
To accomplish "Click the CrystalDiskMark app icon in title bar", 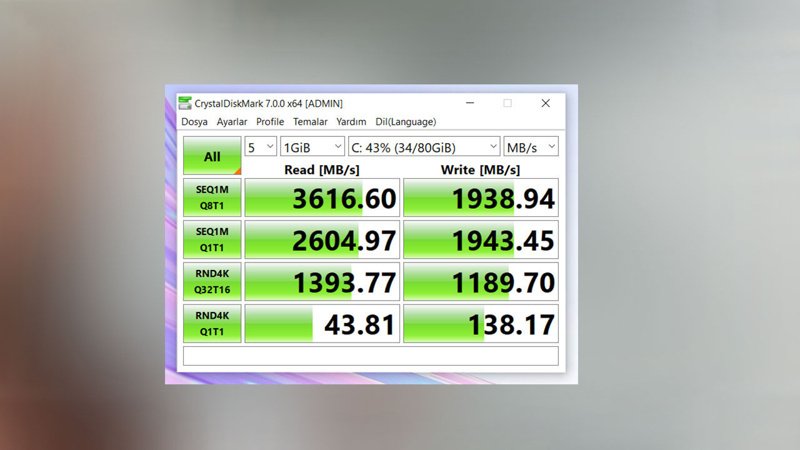I will pos(185,103).
